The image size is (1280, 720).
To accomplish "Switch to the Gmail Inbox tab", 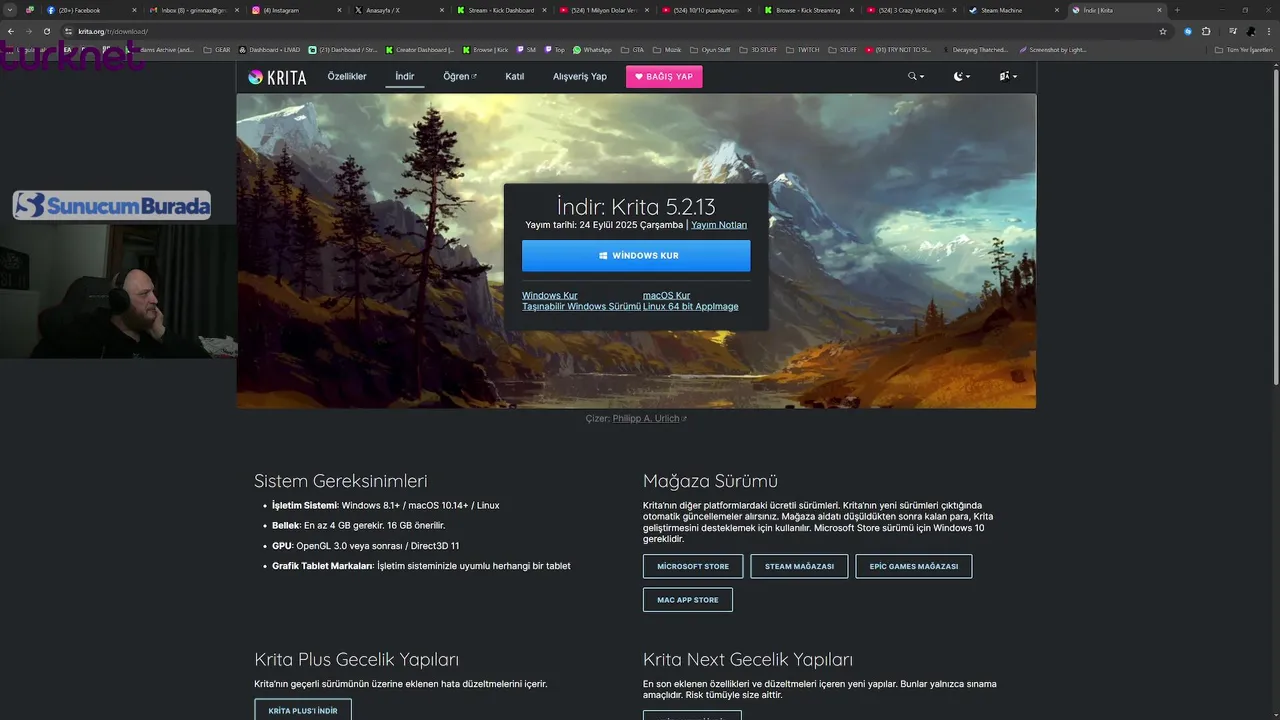I will pos(192,10).
